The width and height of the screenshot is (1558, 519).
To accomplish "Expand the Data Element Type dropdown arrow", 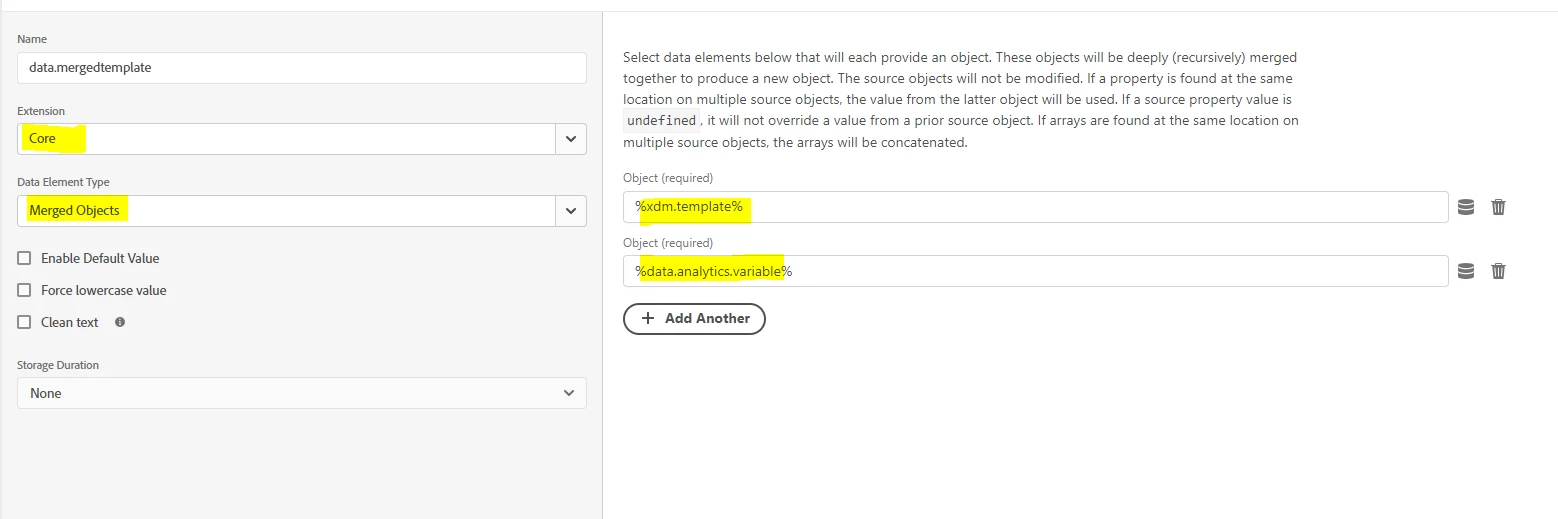I will (570, 211).
